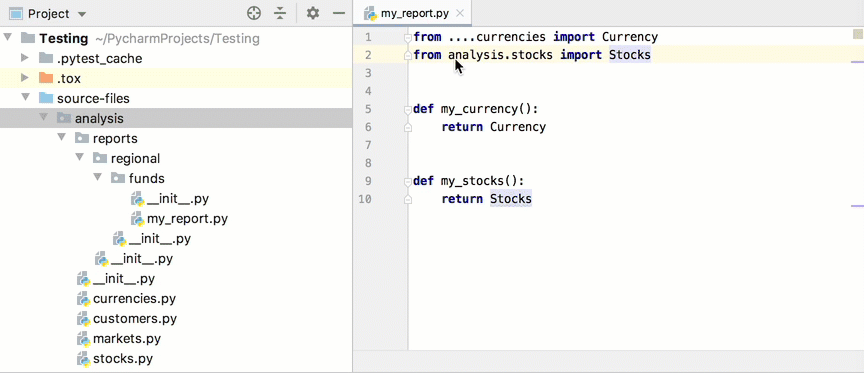Click the error stripe mark beside line 2

[857, 62]
